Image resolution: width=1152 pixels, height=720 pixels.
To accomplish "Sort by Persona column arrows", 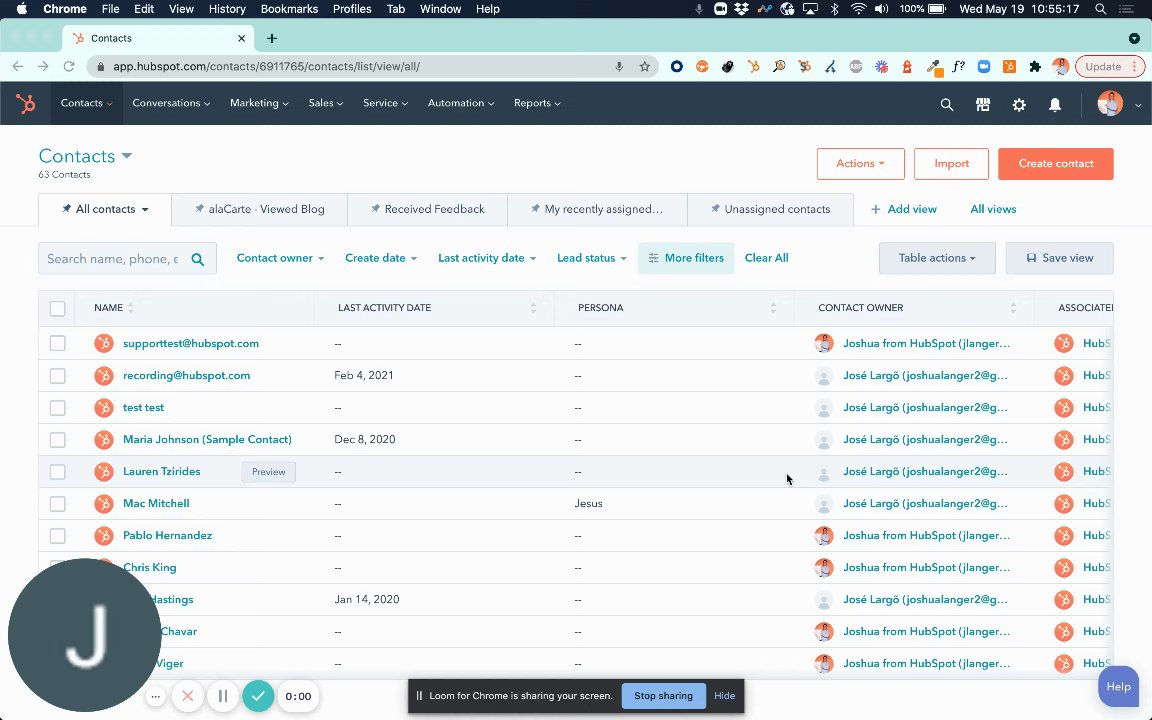I will [x=773, y=308].
